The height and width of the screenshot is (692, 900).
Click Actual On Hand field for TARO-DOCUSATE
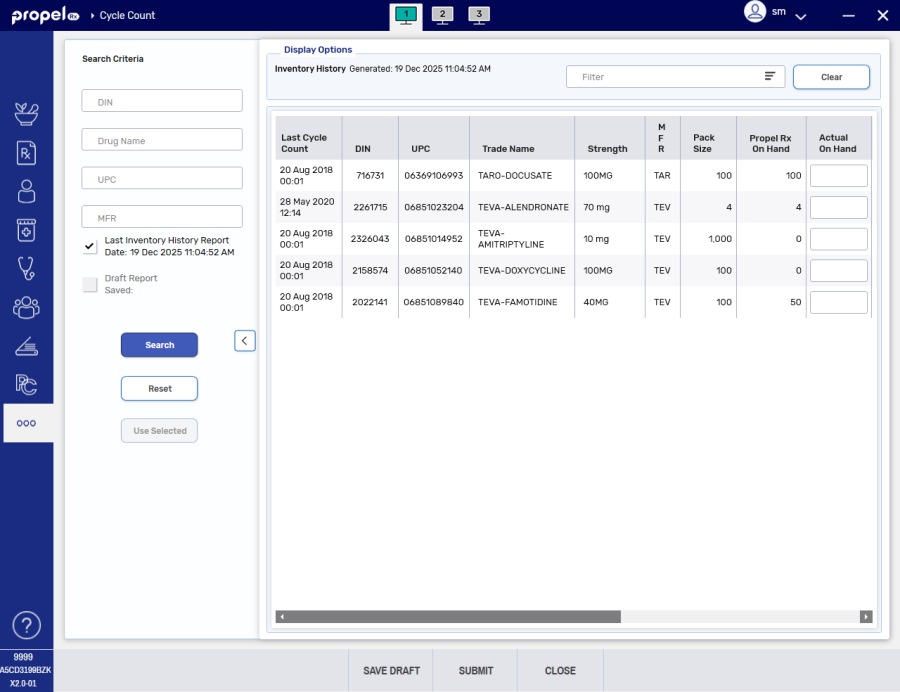pyautogui.click(x=838, y=176)
